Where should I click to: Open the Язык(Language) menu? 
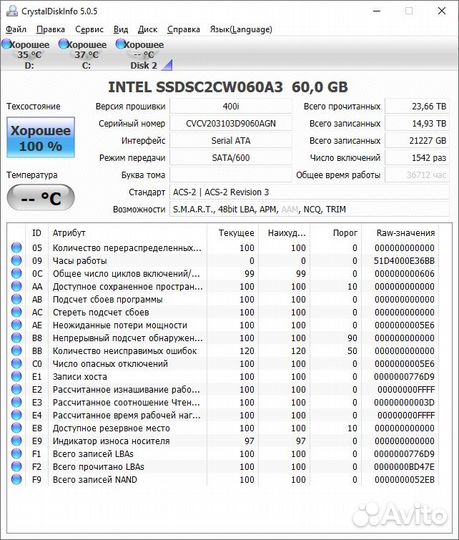tap(241, 30)
